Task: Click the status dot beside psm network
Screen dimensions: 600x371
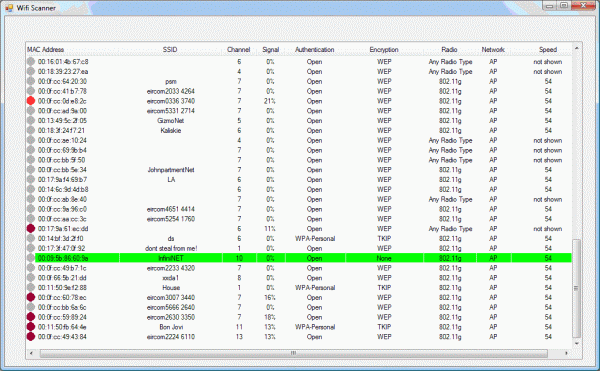Action: [x=31, y=81]
